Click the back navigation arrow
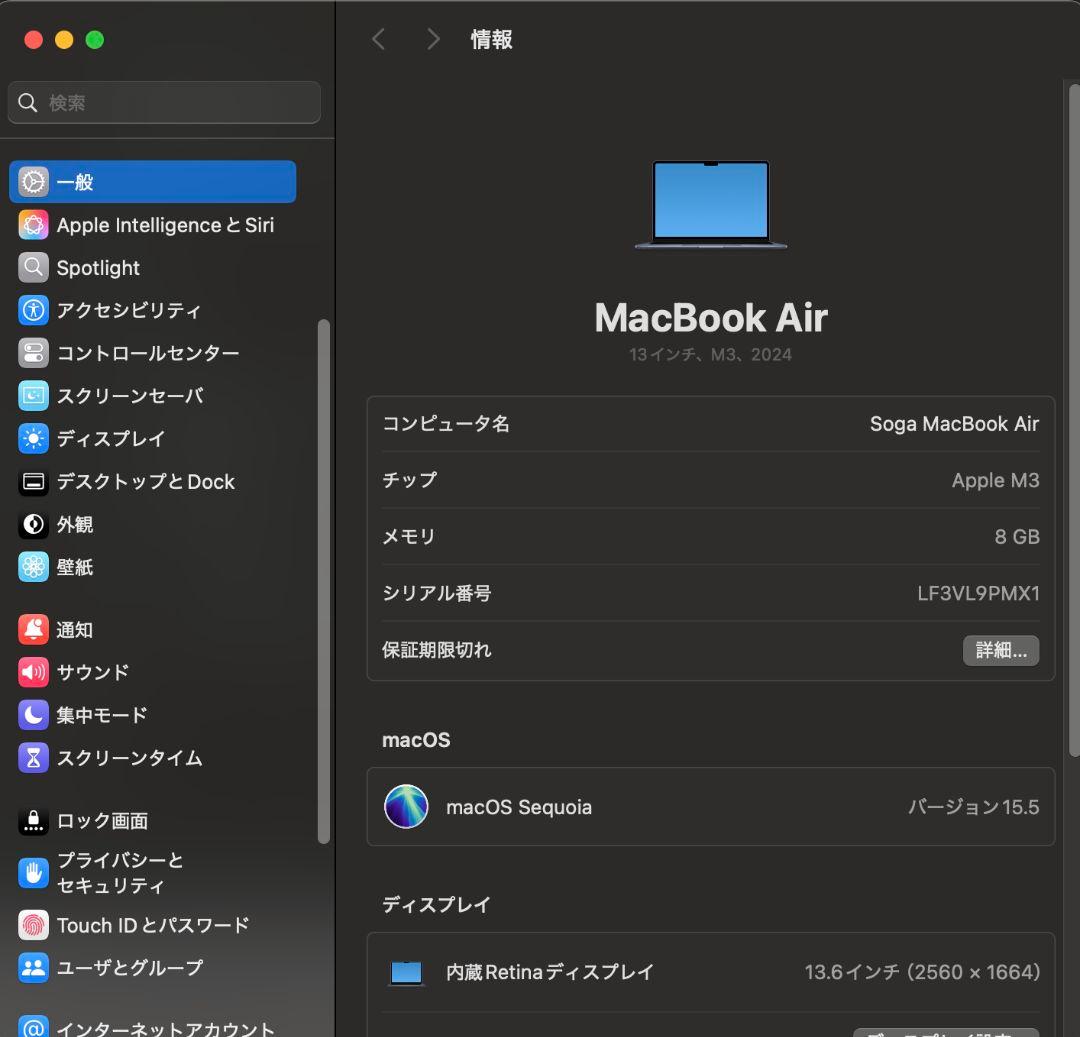The height and width of the screenshot is (1037, 1080). click(378, 39)
